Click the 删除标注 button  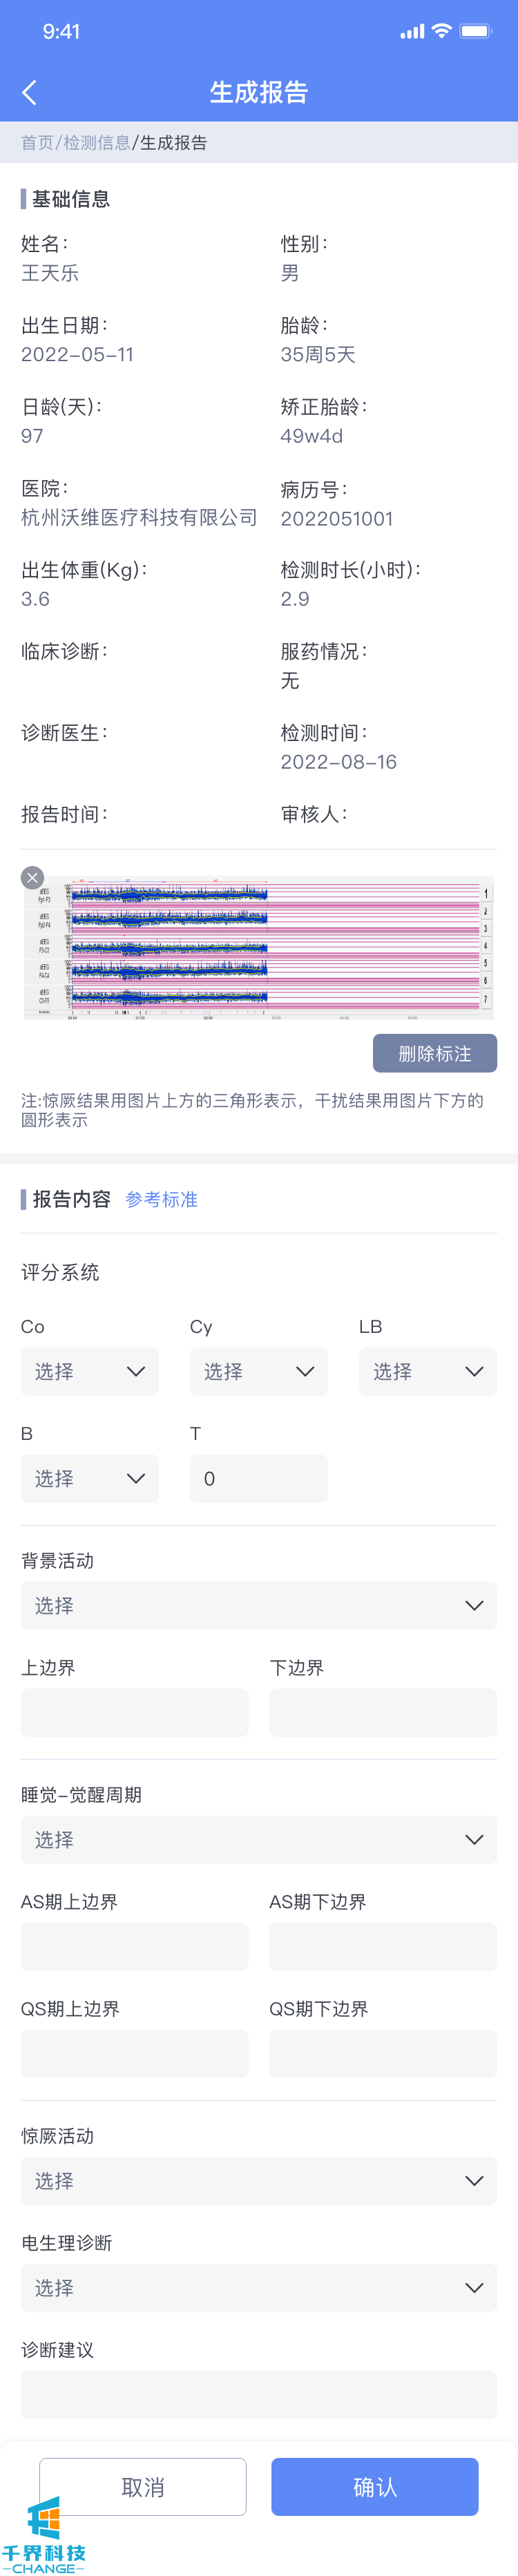pos(434,1053)
